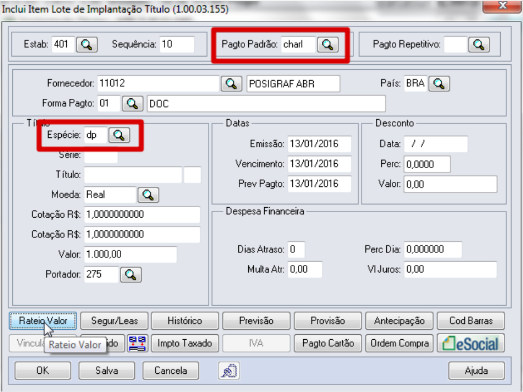Open help with the Ajuda button
523x392 pixels.
pyautogui.click(x=476, y=371)
